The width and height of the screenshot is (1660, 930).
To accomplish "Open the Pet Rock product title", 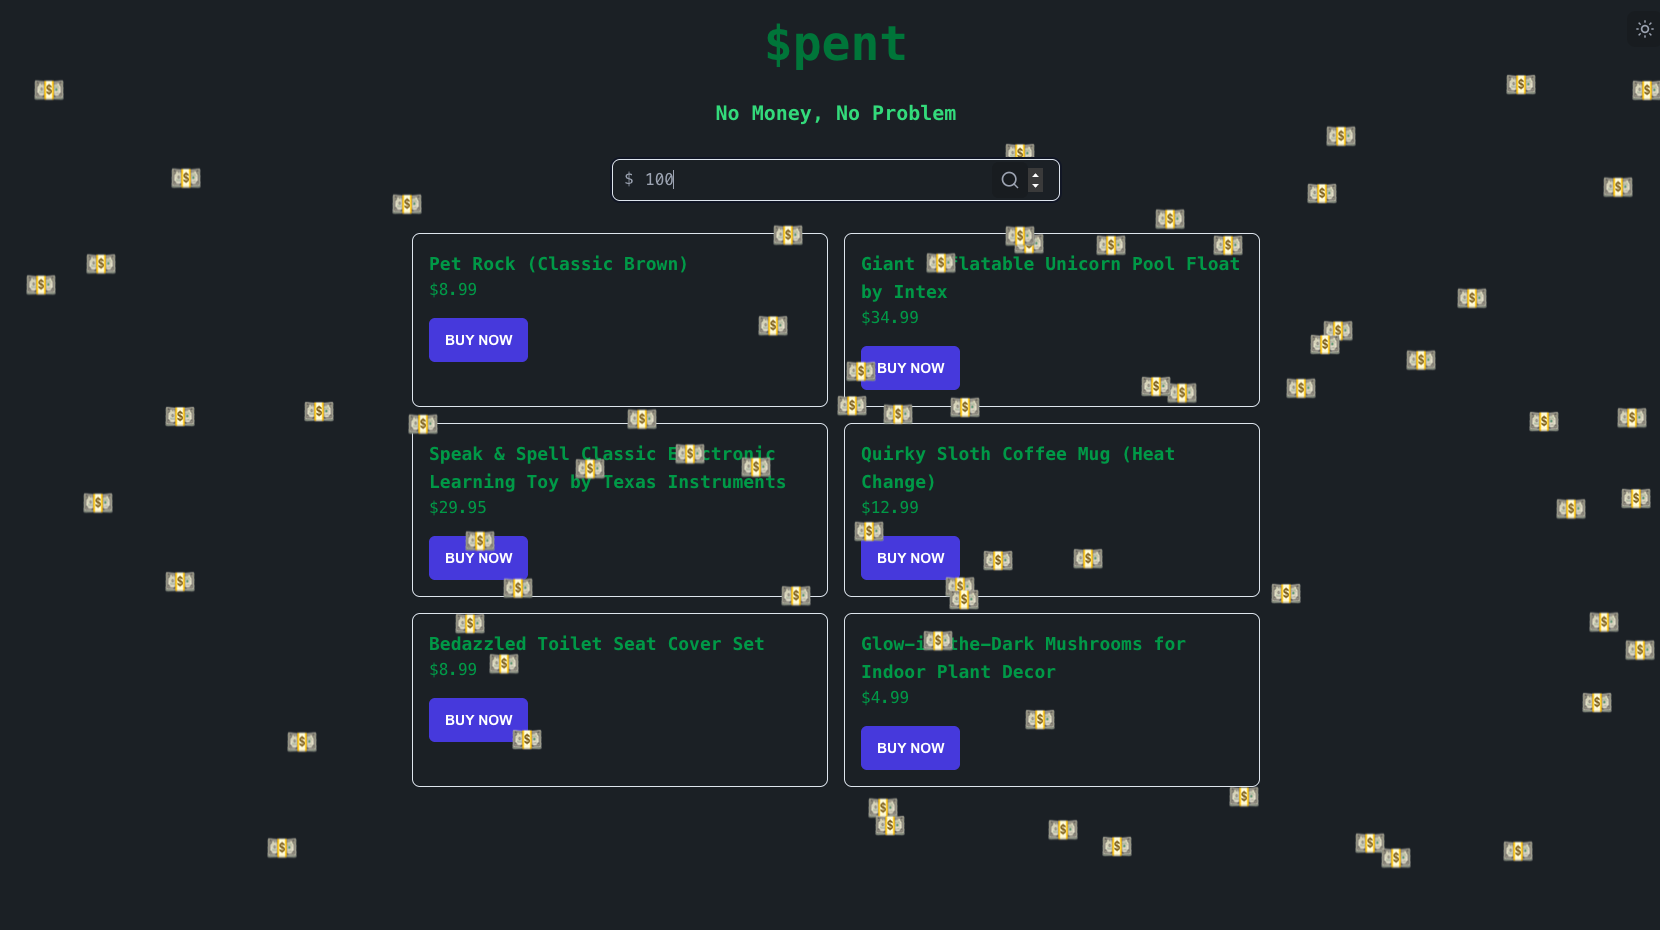I will pos(558,264).
